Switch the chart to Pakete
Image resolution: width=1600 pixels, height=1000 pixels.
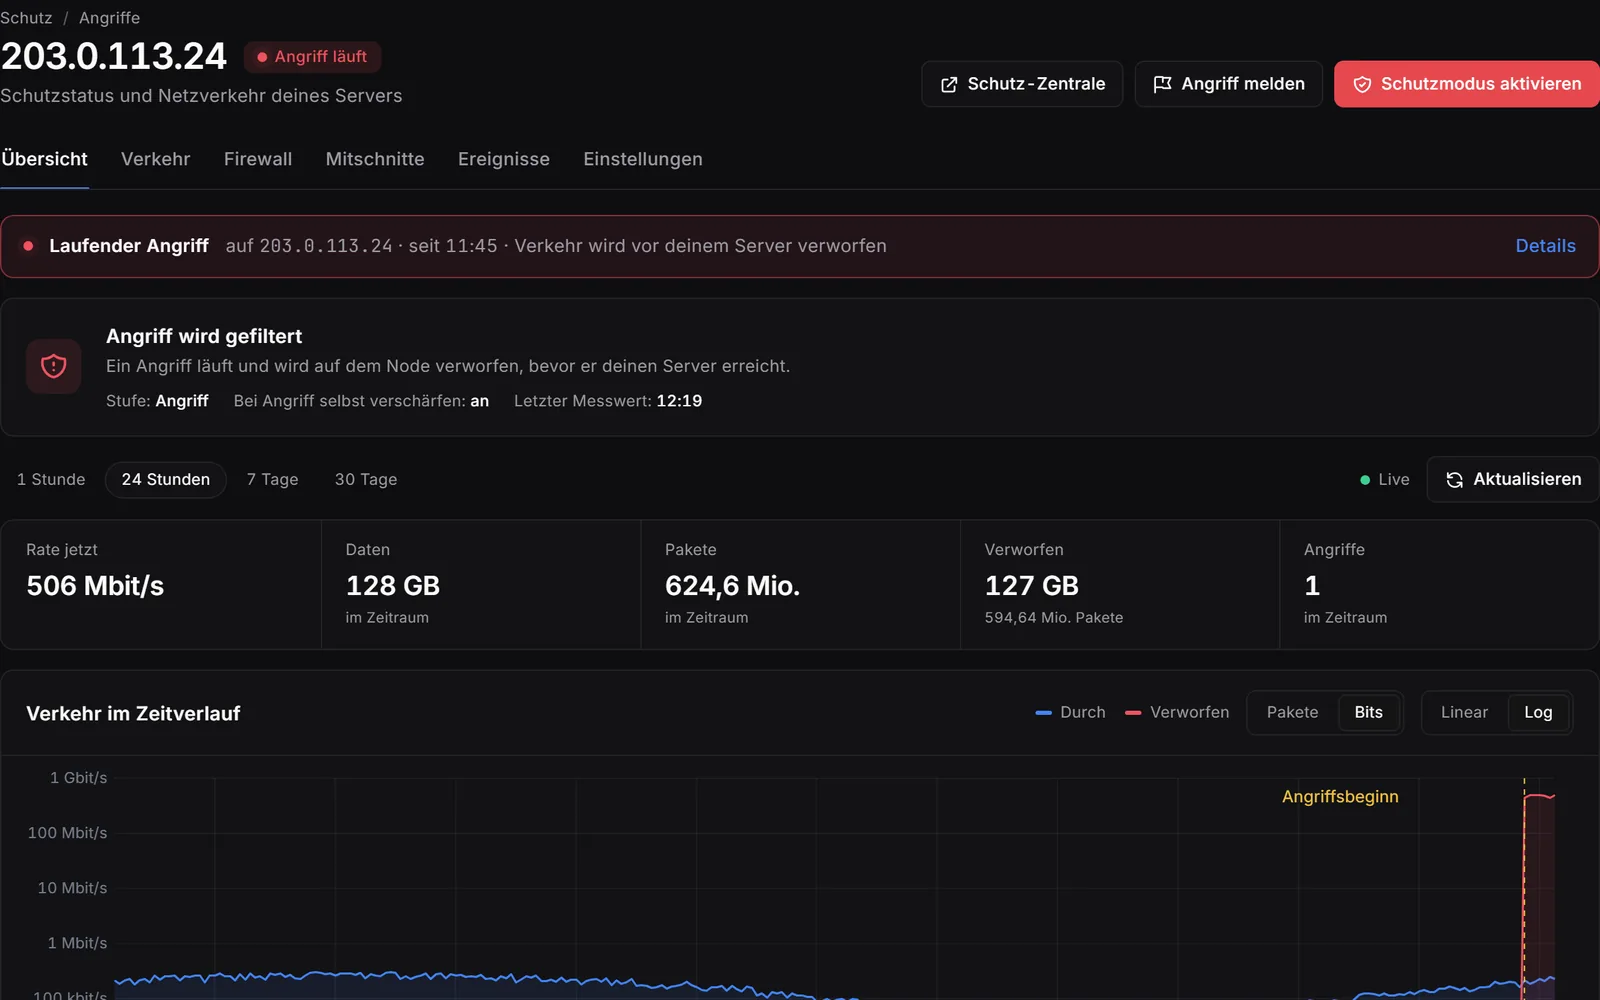click(x=1292, y=713)
